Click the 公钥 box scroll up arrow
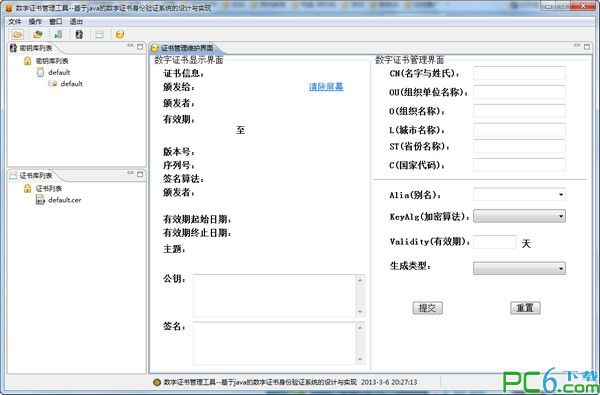Image resolution: width=600 pixels, height=395 pixels. click(x=360, y=280)
